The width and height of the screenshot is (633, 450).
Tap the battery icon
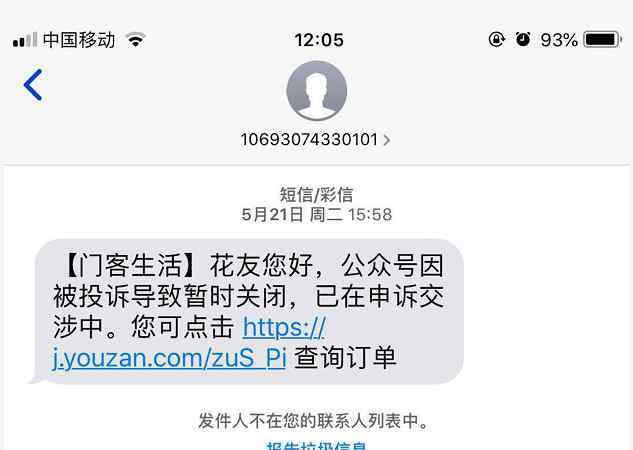[x=603, y=40]
